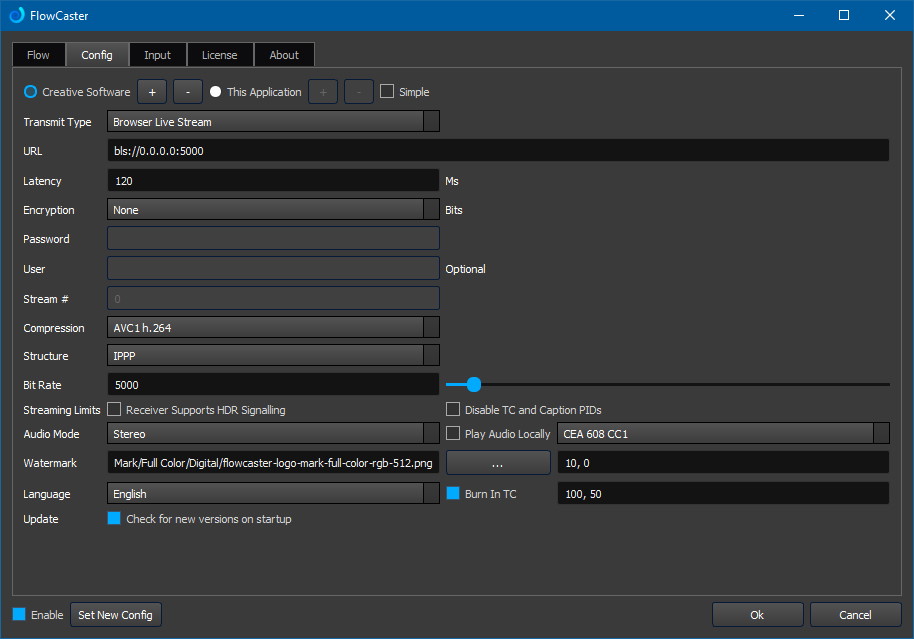Click the watermark position field showing 10, 0
Viewport: 914px width, 639px height.
point(723,463)
